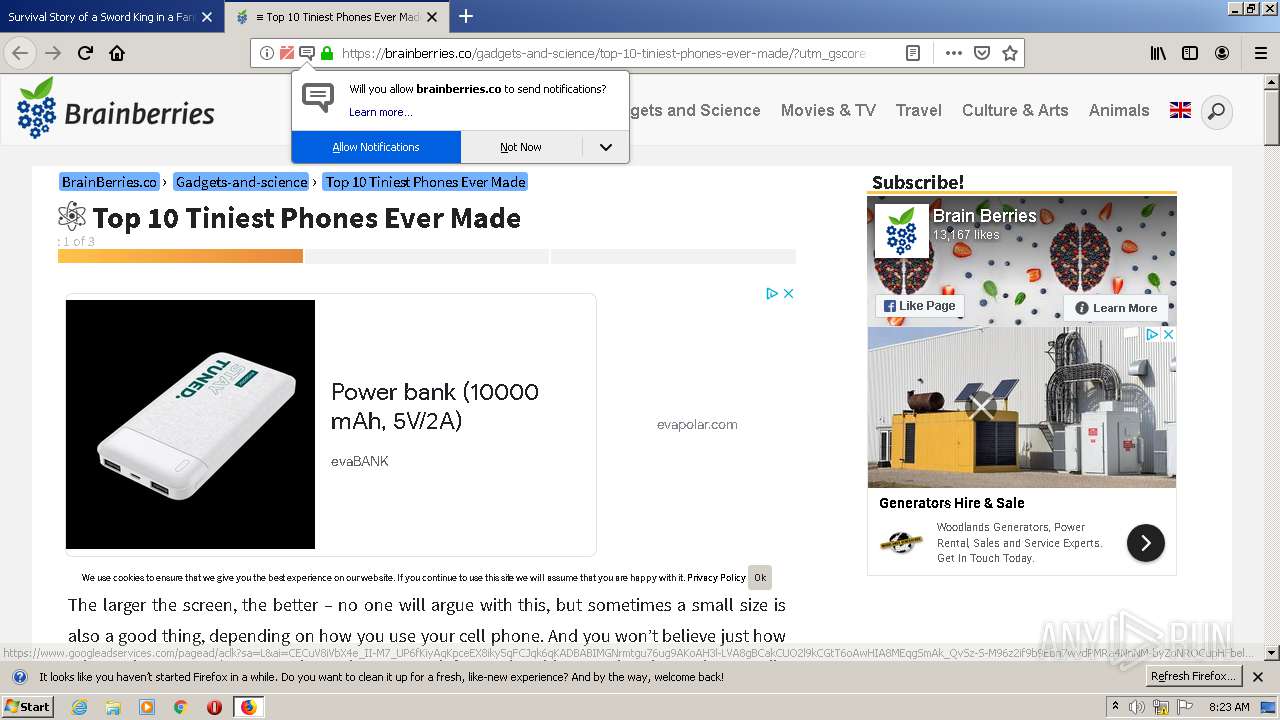
Task: Launch Internet Explorer from taskbar
Action: tap(79, 707)
